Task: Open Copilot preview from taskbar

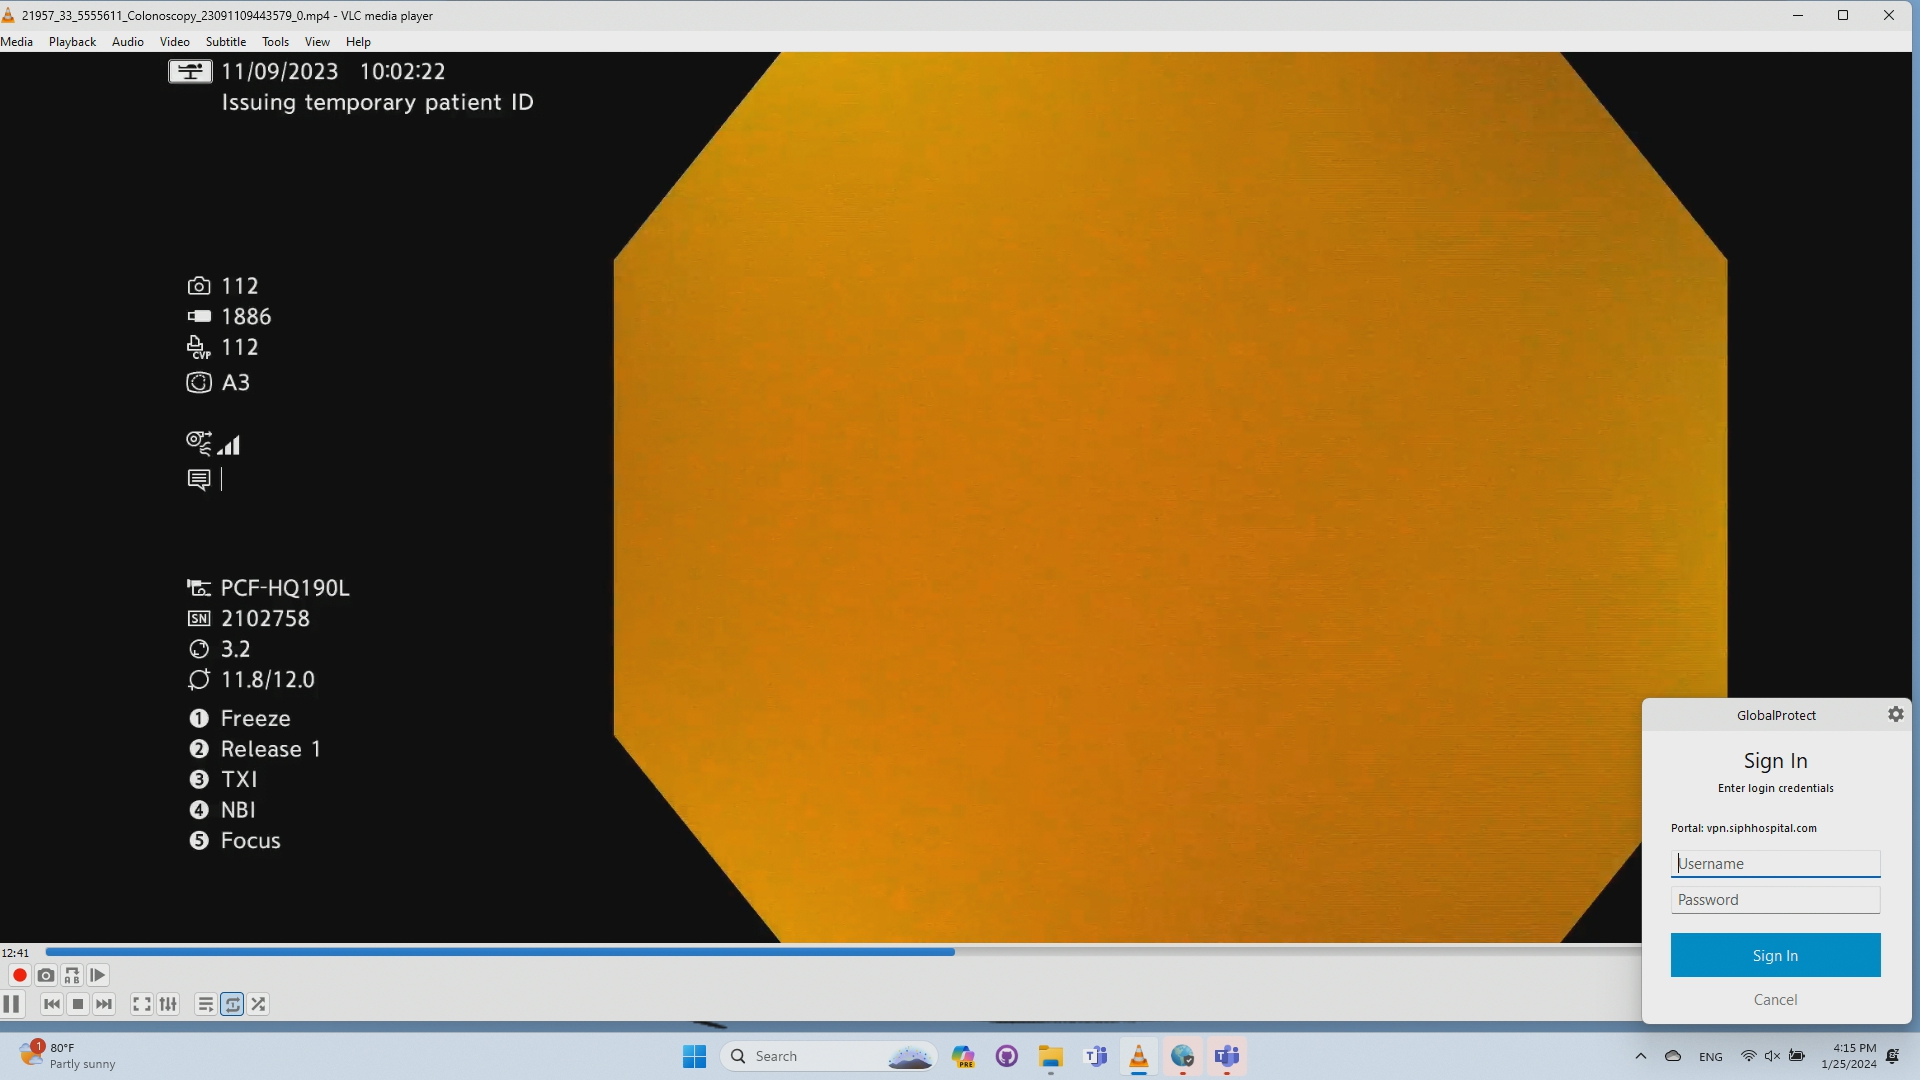Action: [964, 1056]
